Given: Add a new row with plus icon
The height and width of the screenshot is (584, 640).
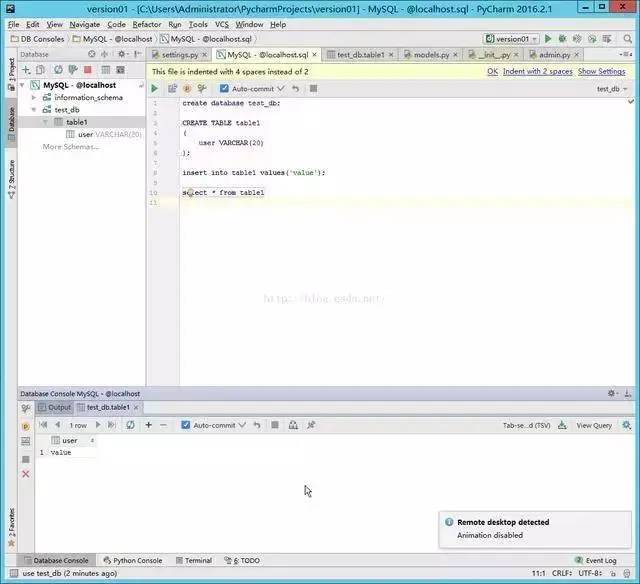Looking at the screenshot, I should coord(149,425).
